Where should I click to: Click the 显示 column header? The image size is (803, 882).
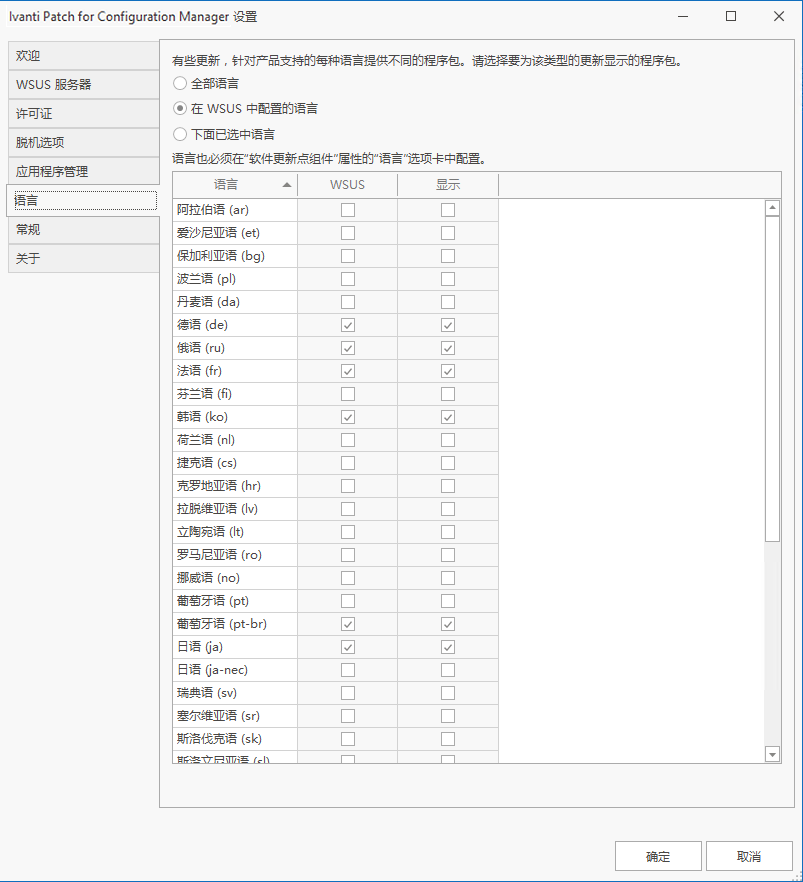pos(448,184)
